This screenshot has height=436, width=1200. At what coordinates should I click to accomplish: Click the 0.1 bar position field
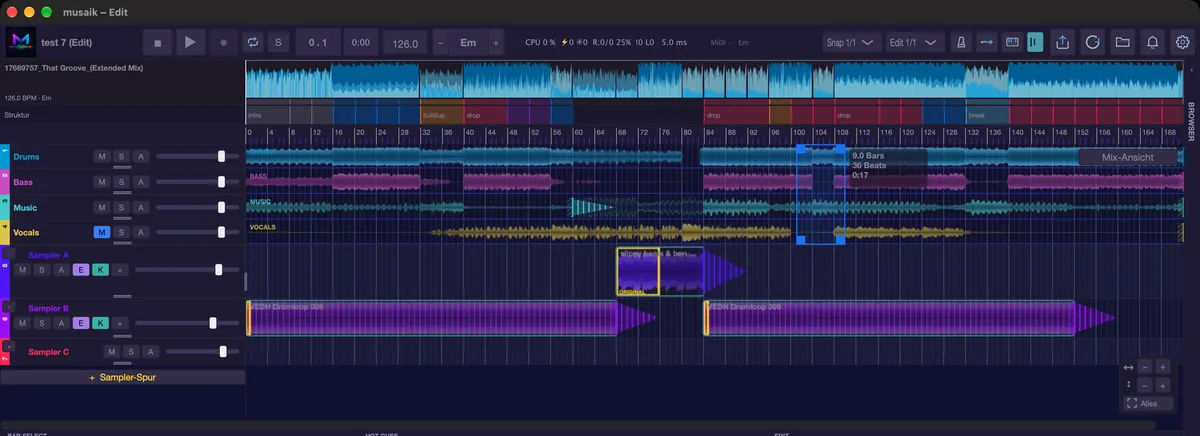(x=318, y=43)
